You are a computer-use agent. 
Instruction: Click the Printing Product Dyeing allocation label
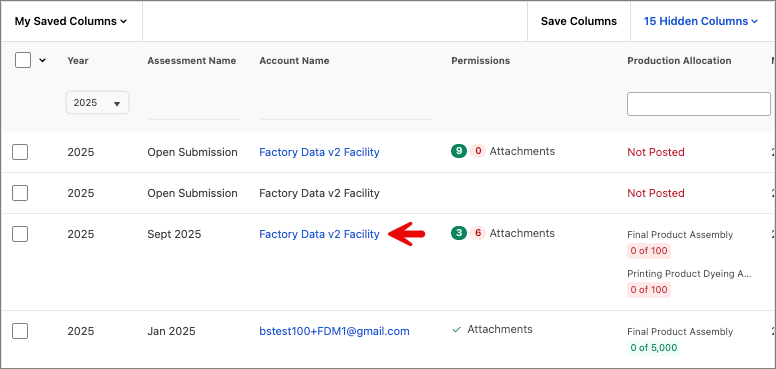(x=689, y=274)
